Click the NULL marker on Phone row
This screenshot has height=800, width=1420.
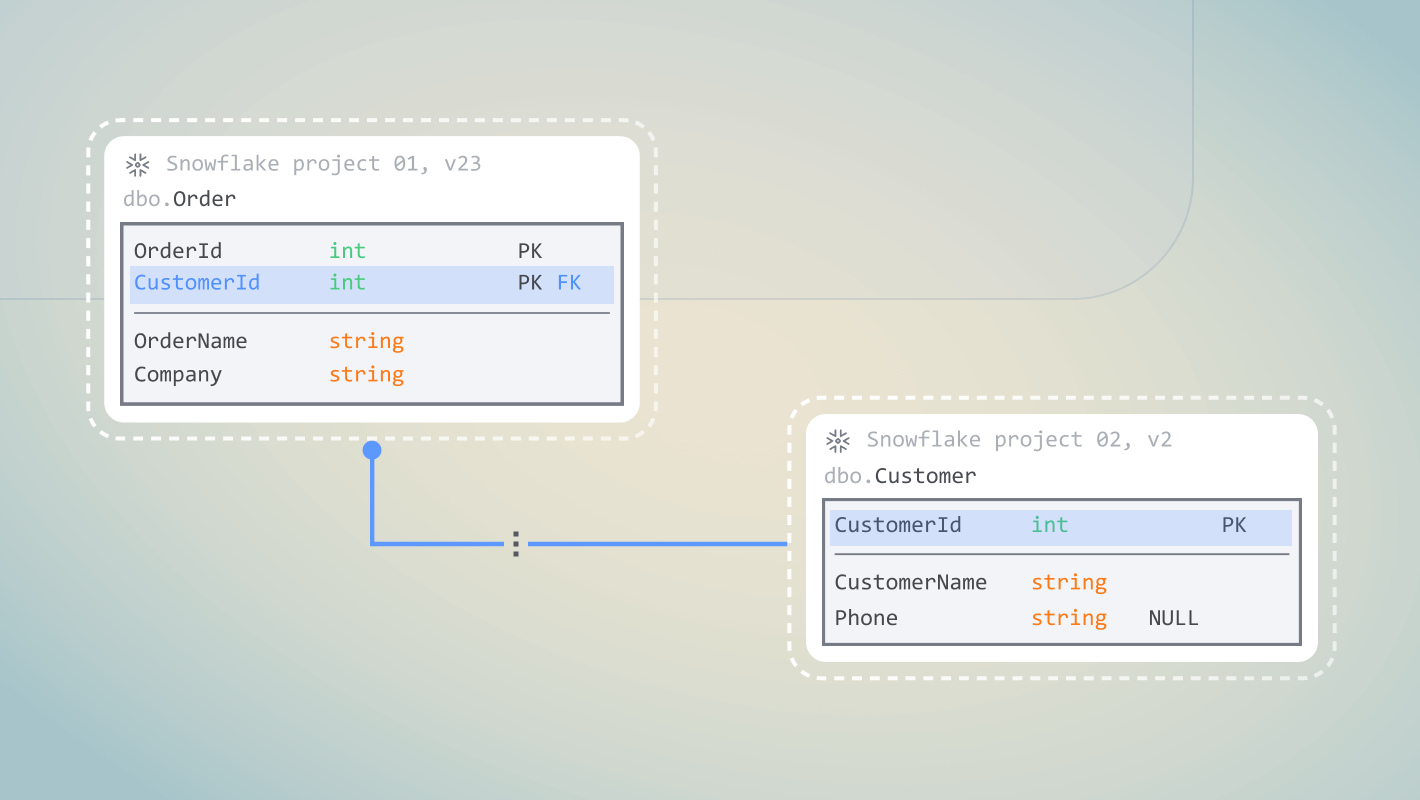(1173, 618)
